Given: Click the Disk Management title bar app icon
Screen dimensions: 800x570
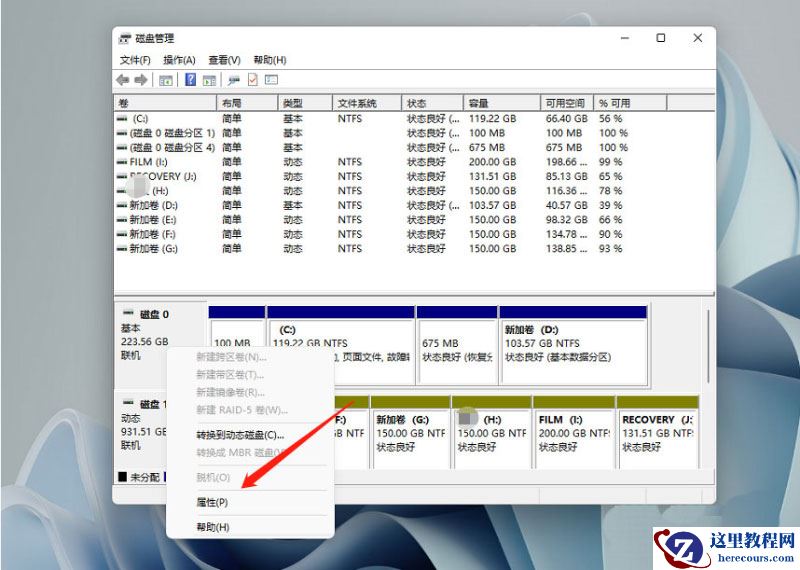Looking at the screenshot, I should pyautogui.click(x=125, y=38).
